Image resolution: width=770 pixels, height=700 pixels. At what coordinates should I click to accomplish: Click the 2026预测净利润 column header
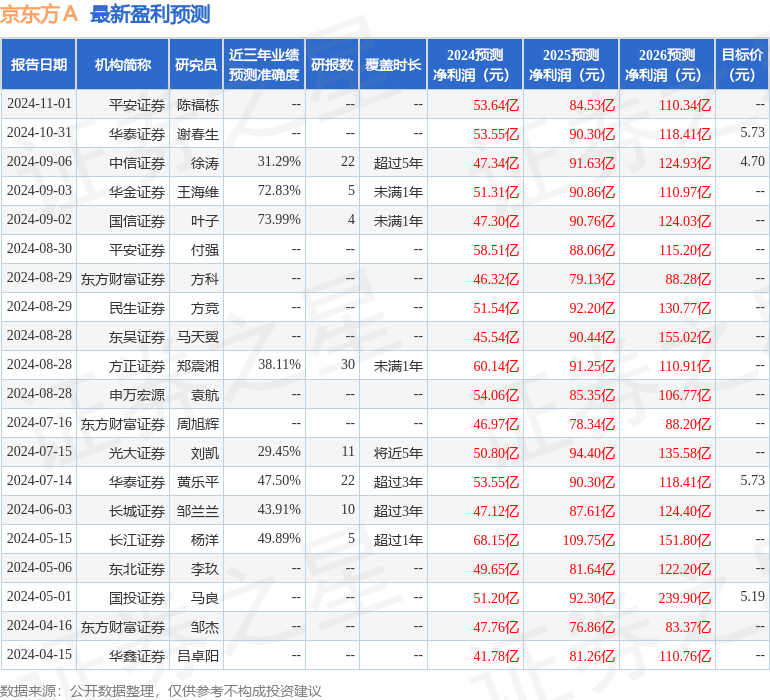(667, 64)
